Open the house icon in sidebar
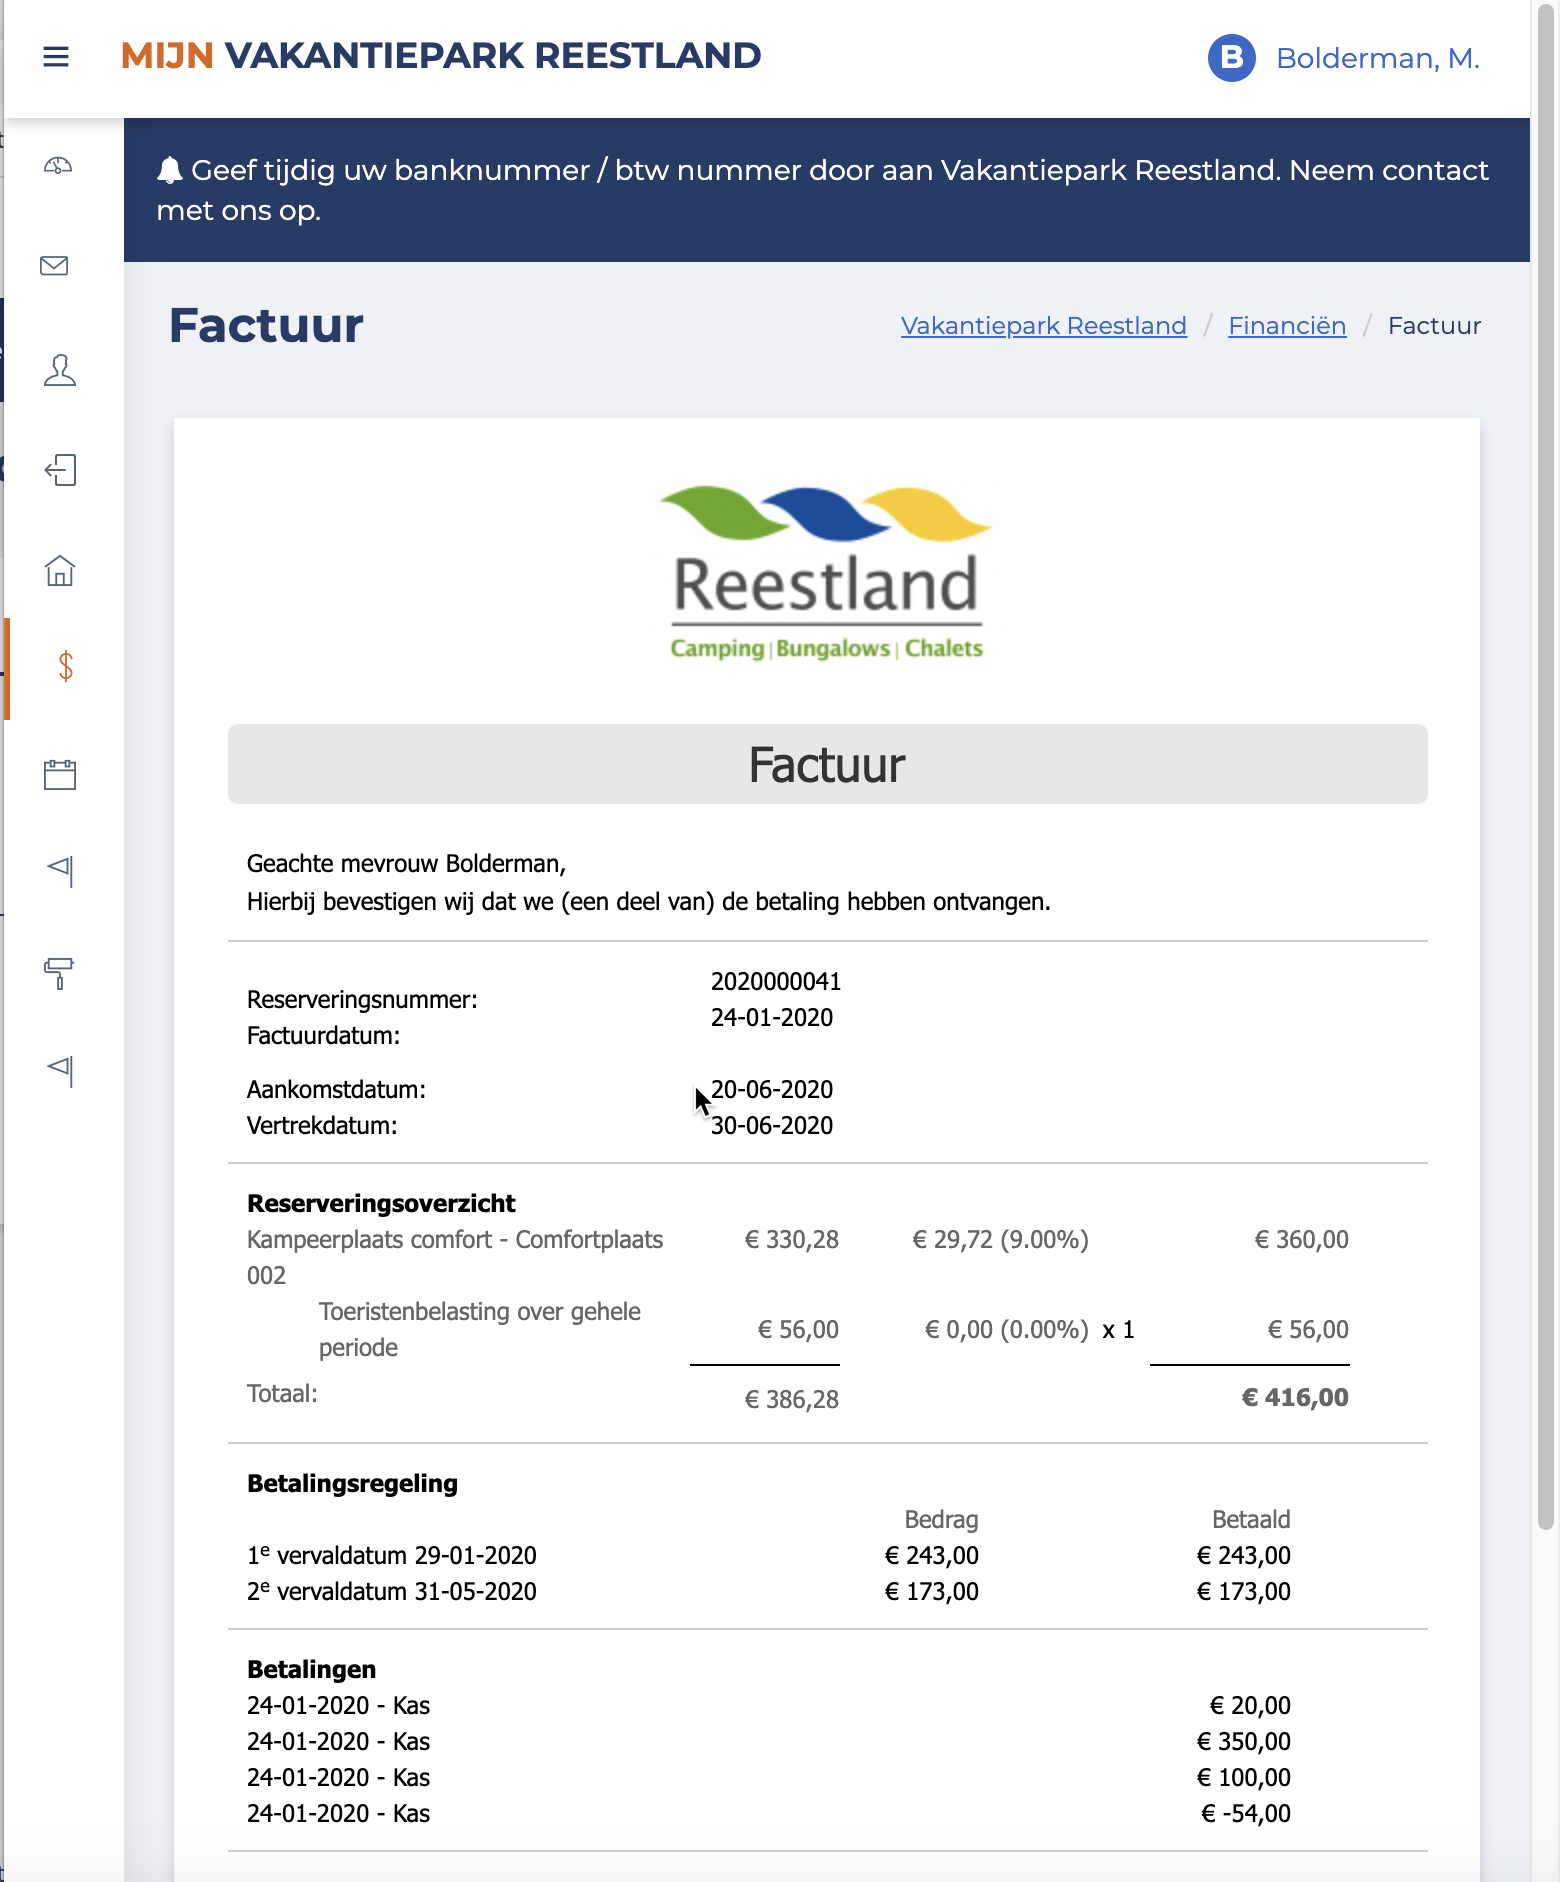Screen dimensions: 1560x1882 pos(60,570)
